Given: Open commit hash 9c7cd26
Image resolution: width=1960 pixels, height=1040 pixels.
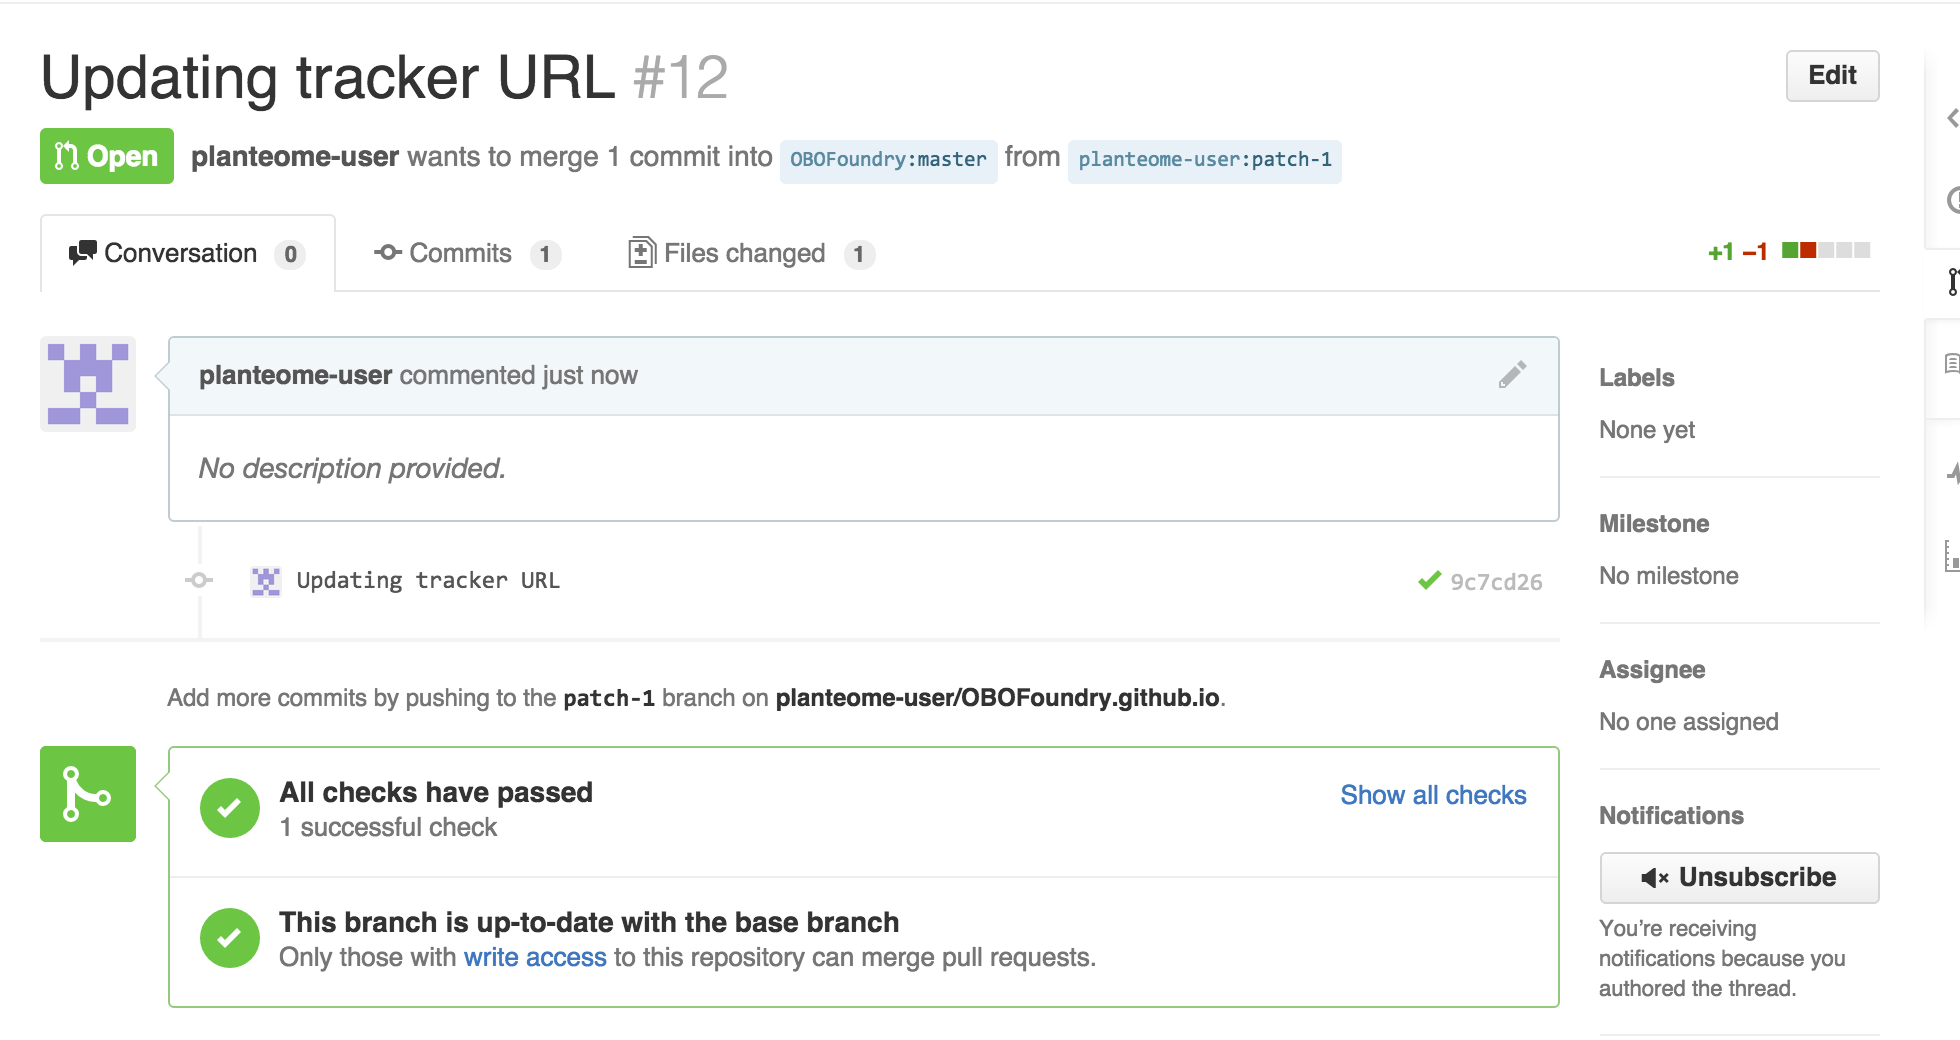Looking at the screenshot, I should [1495, 582].
